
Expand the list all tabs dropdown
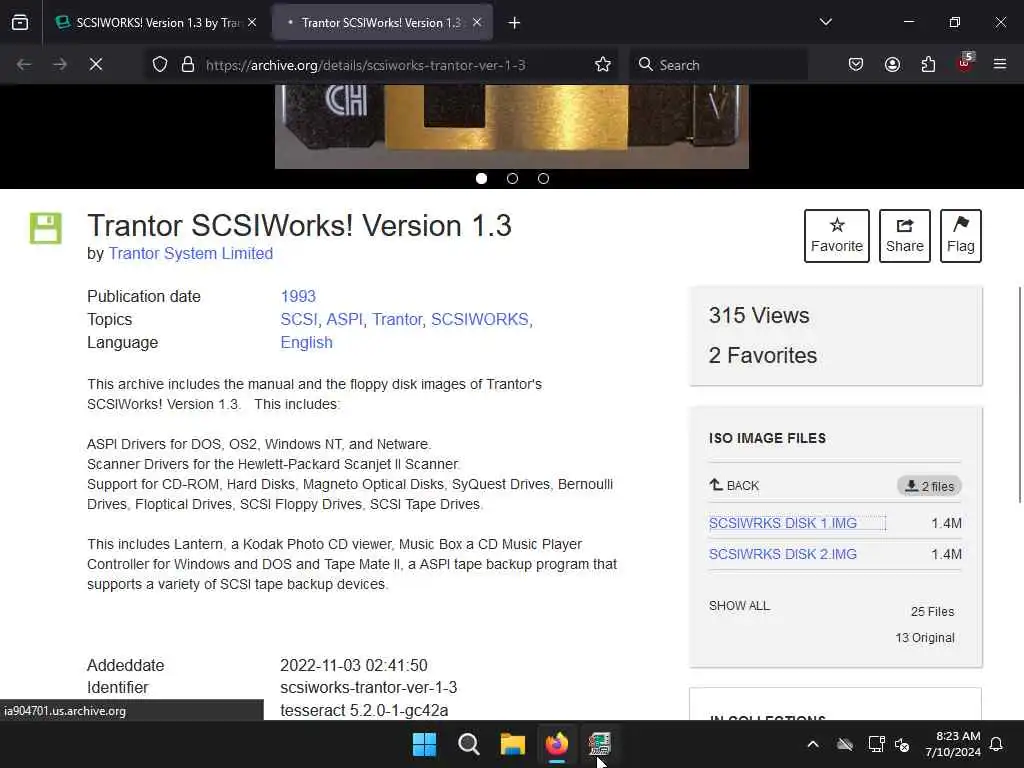pos(826,22)
